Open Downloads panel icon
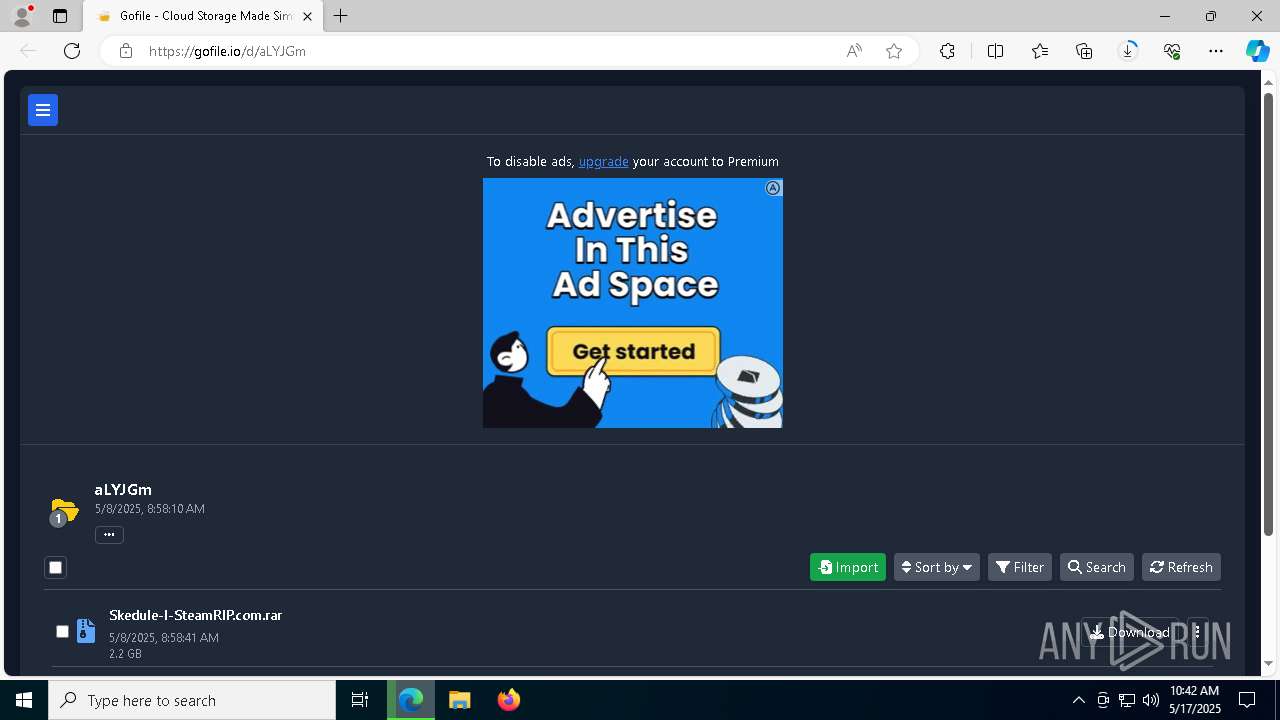1280x720 pixels. coord(1128,51)
